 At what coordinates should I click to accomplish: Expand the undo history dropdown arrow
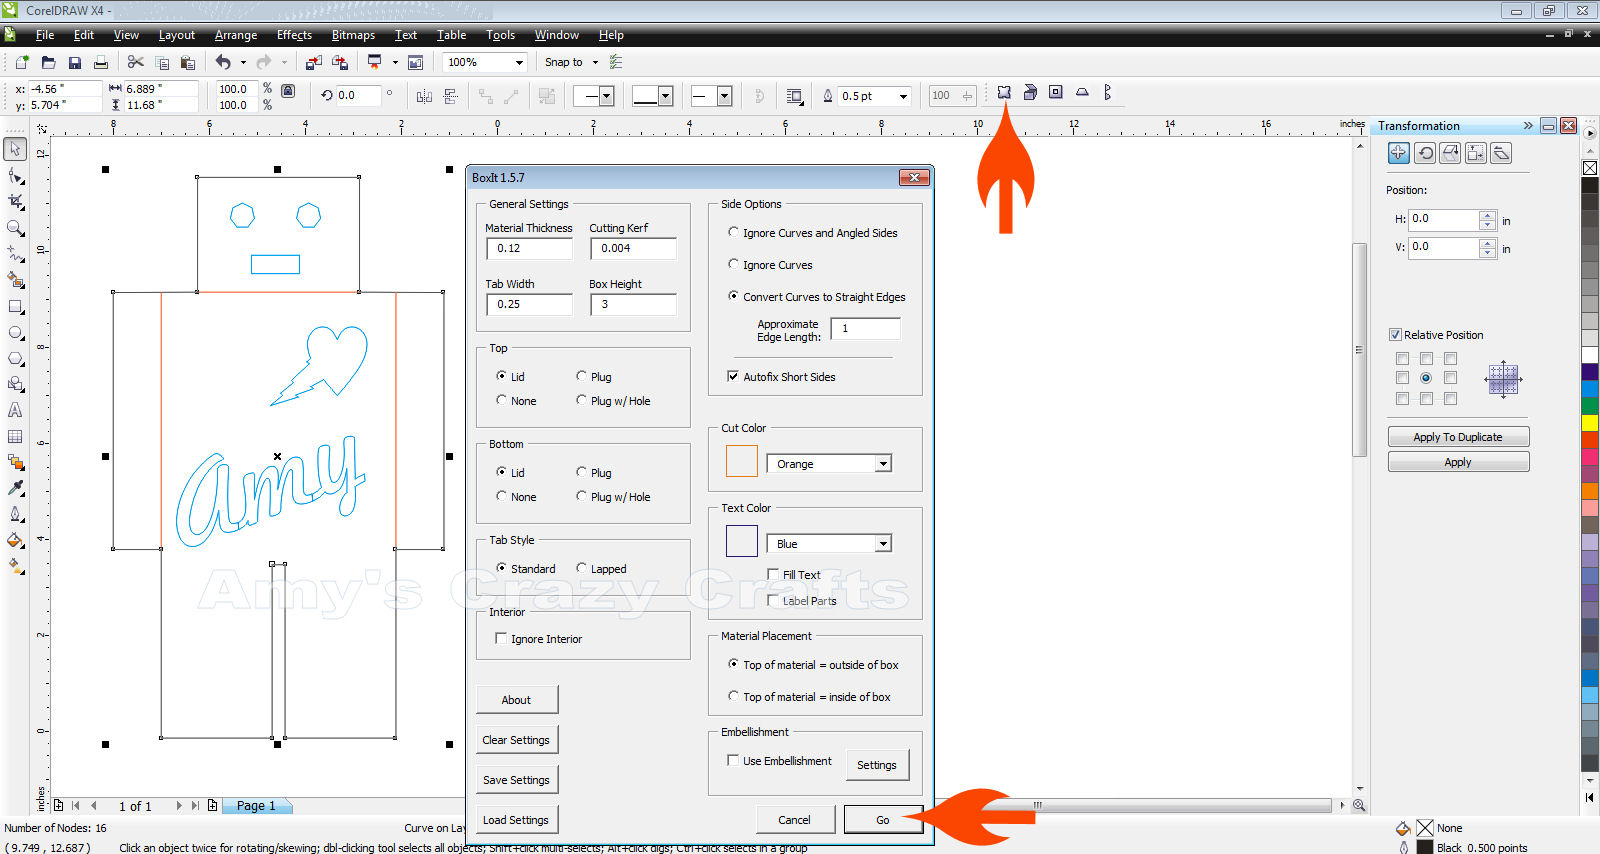point(243,62)
